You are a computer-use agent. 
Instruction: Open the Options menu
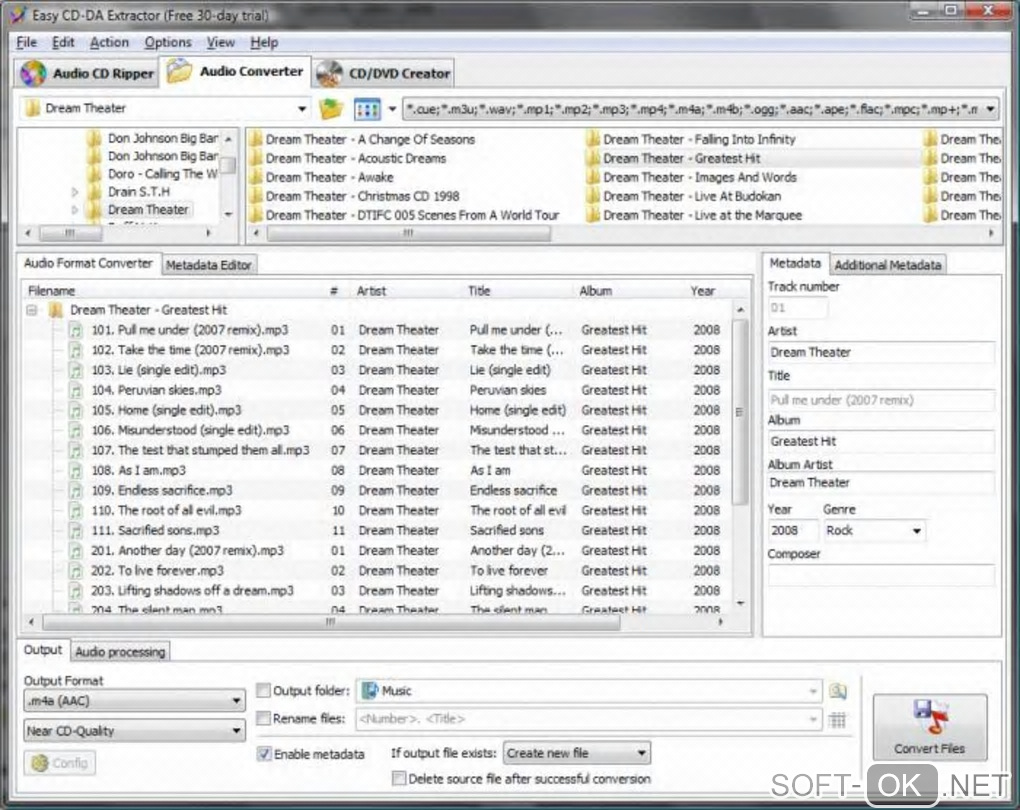pos(168,42)
